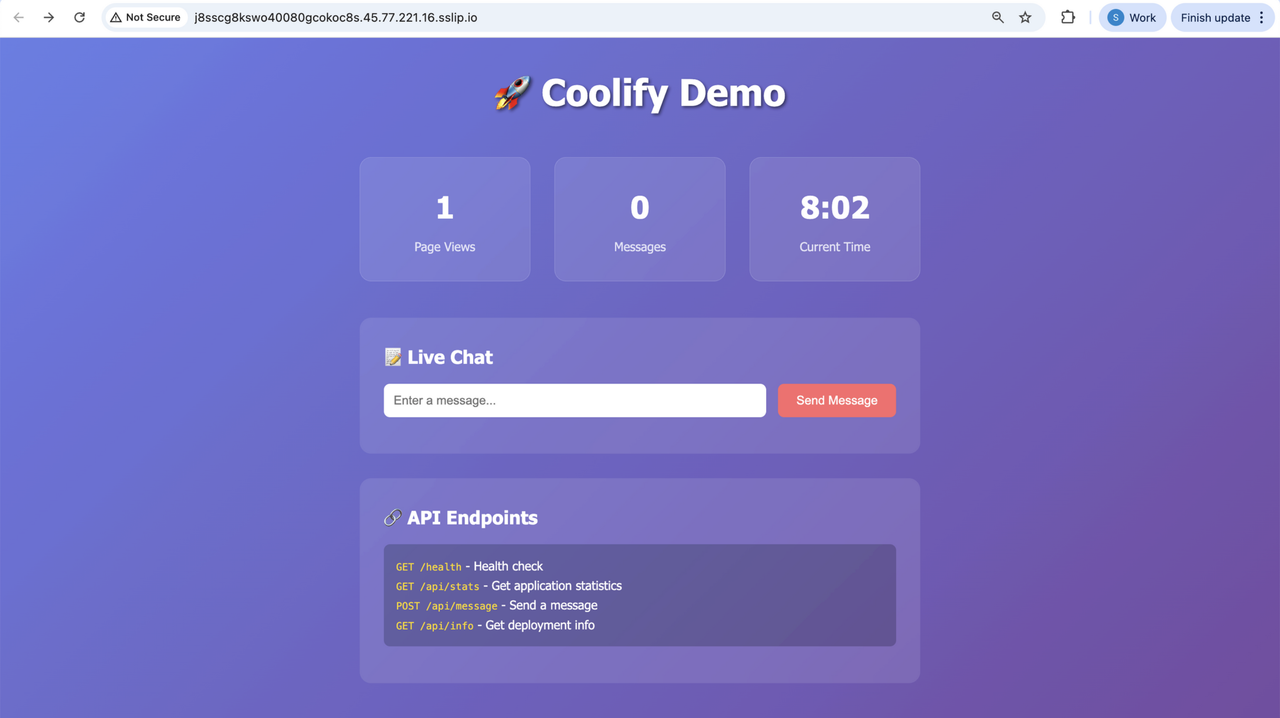Click the GET /api/stats endpoint line
Image resolution: width=1280 pixels, height=718 pixels.
click(x=509, y=586)
